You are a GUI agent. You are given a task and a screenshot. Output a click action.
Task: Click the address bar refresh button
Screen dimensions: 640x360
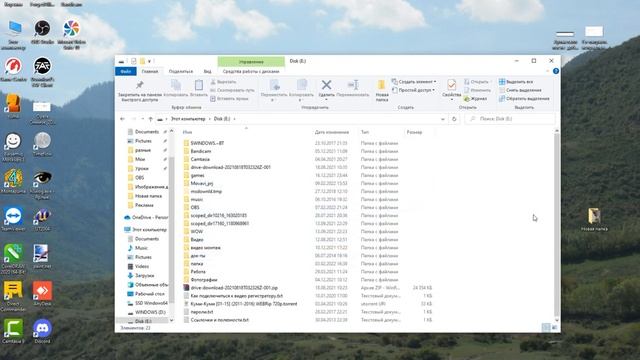454,119
